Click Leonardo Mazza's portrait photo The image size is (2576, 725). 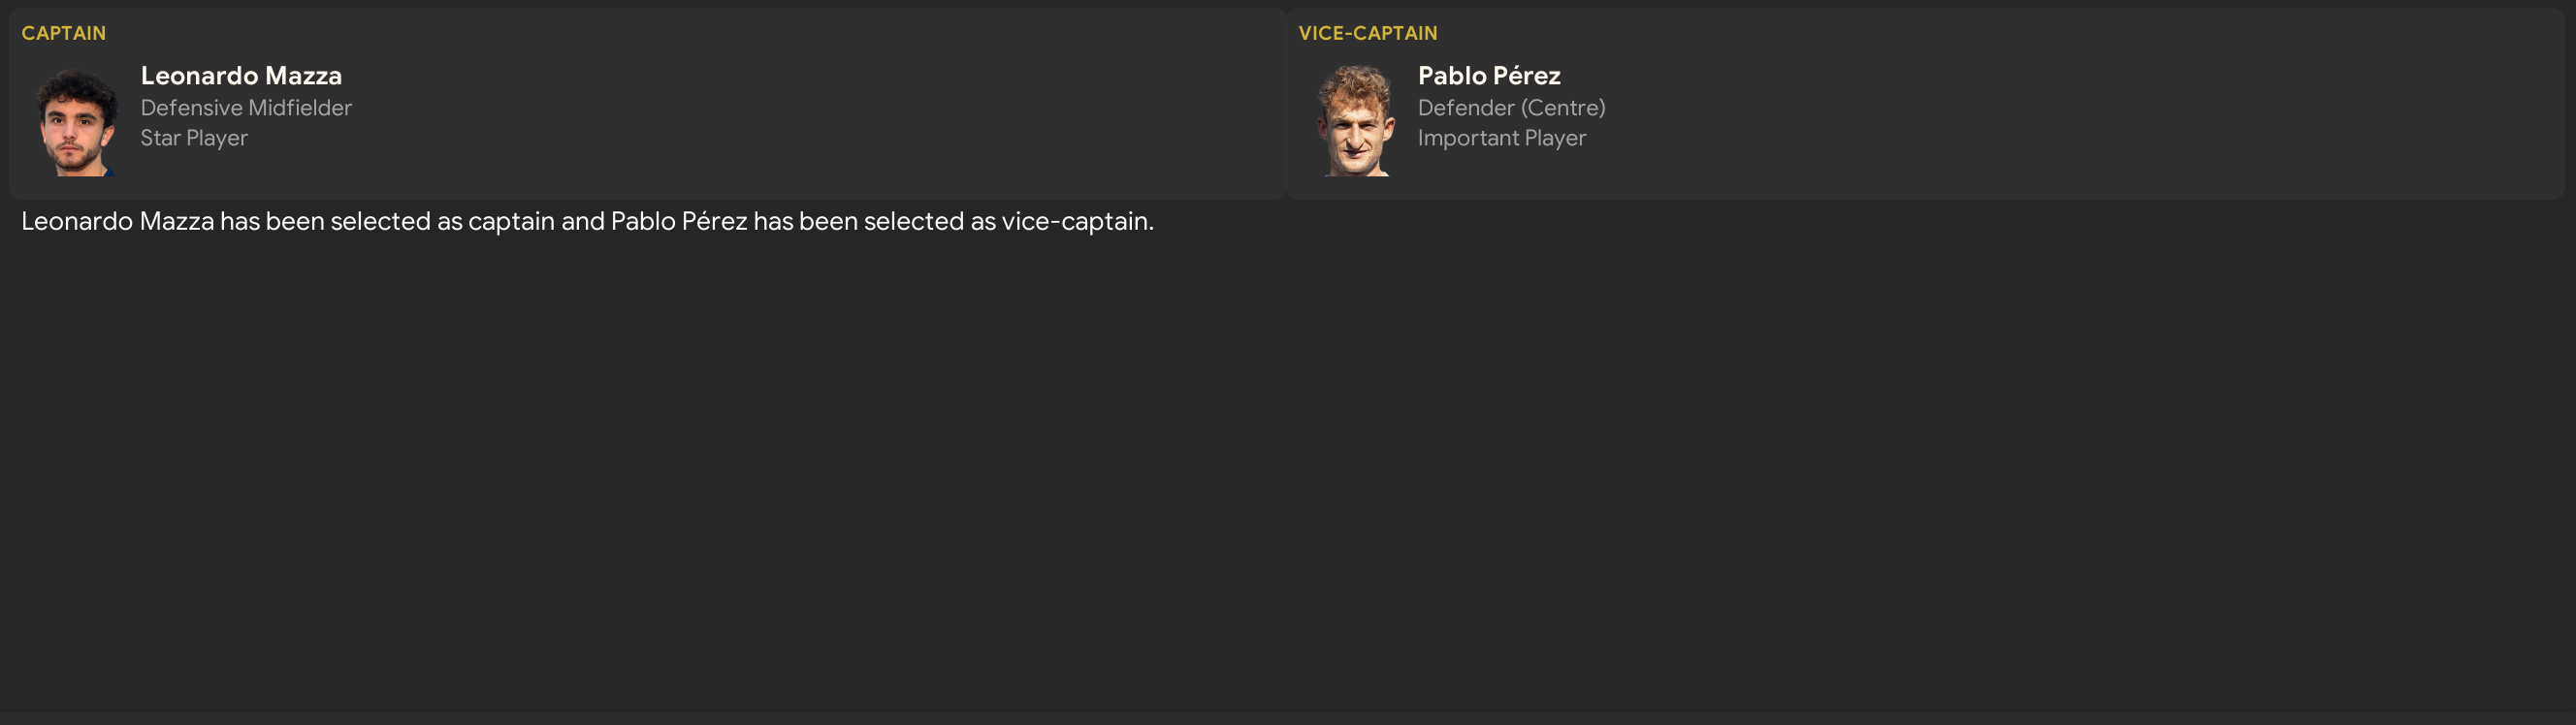[x=76, y=122]
